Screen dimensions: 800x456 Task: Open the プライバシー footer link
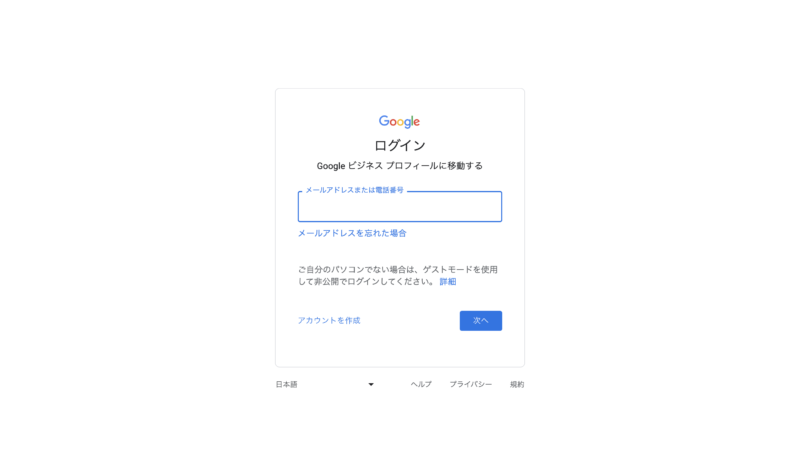470,385
